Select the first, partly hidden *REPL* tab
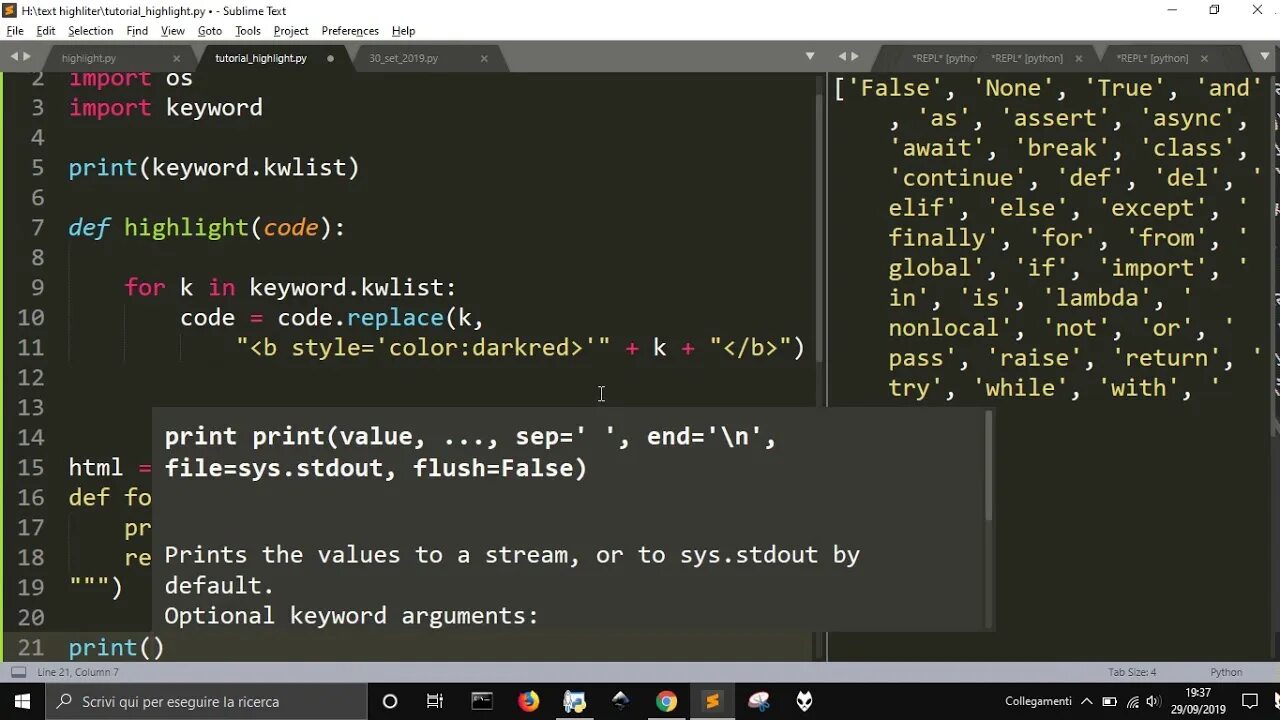This screenshot has width=1280, height=720. (943, 58)
